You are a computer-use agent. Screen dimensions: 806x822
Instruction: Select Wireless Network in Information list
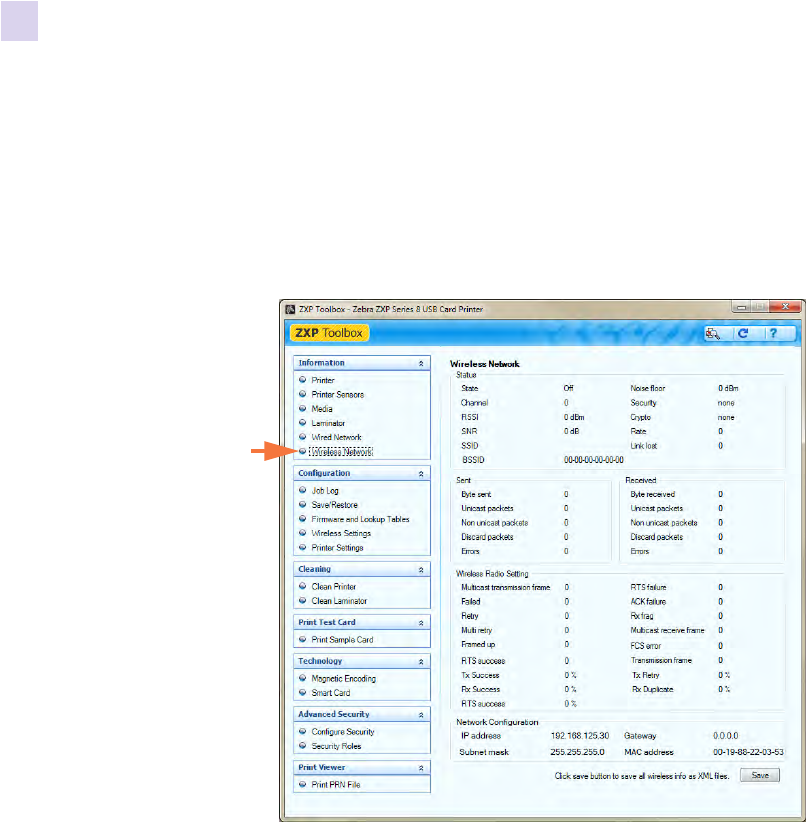click(341, 451)
